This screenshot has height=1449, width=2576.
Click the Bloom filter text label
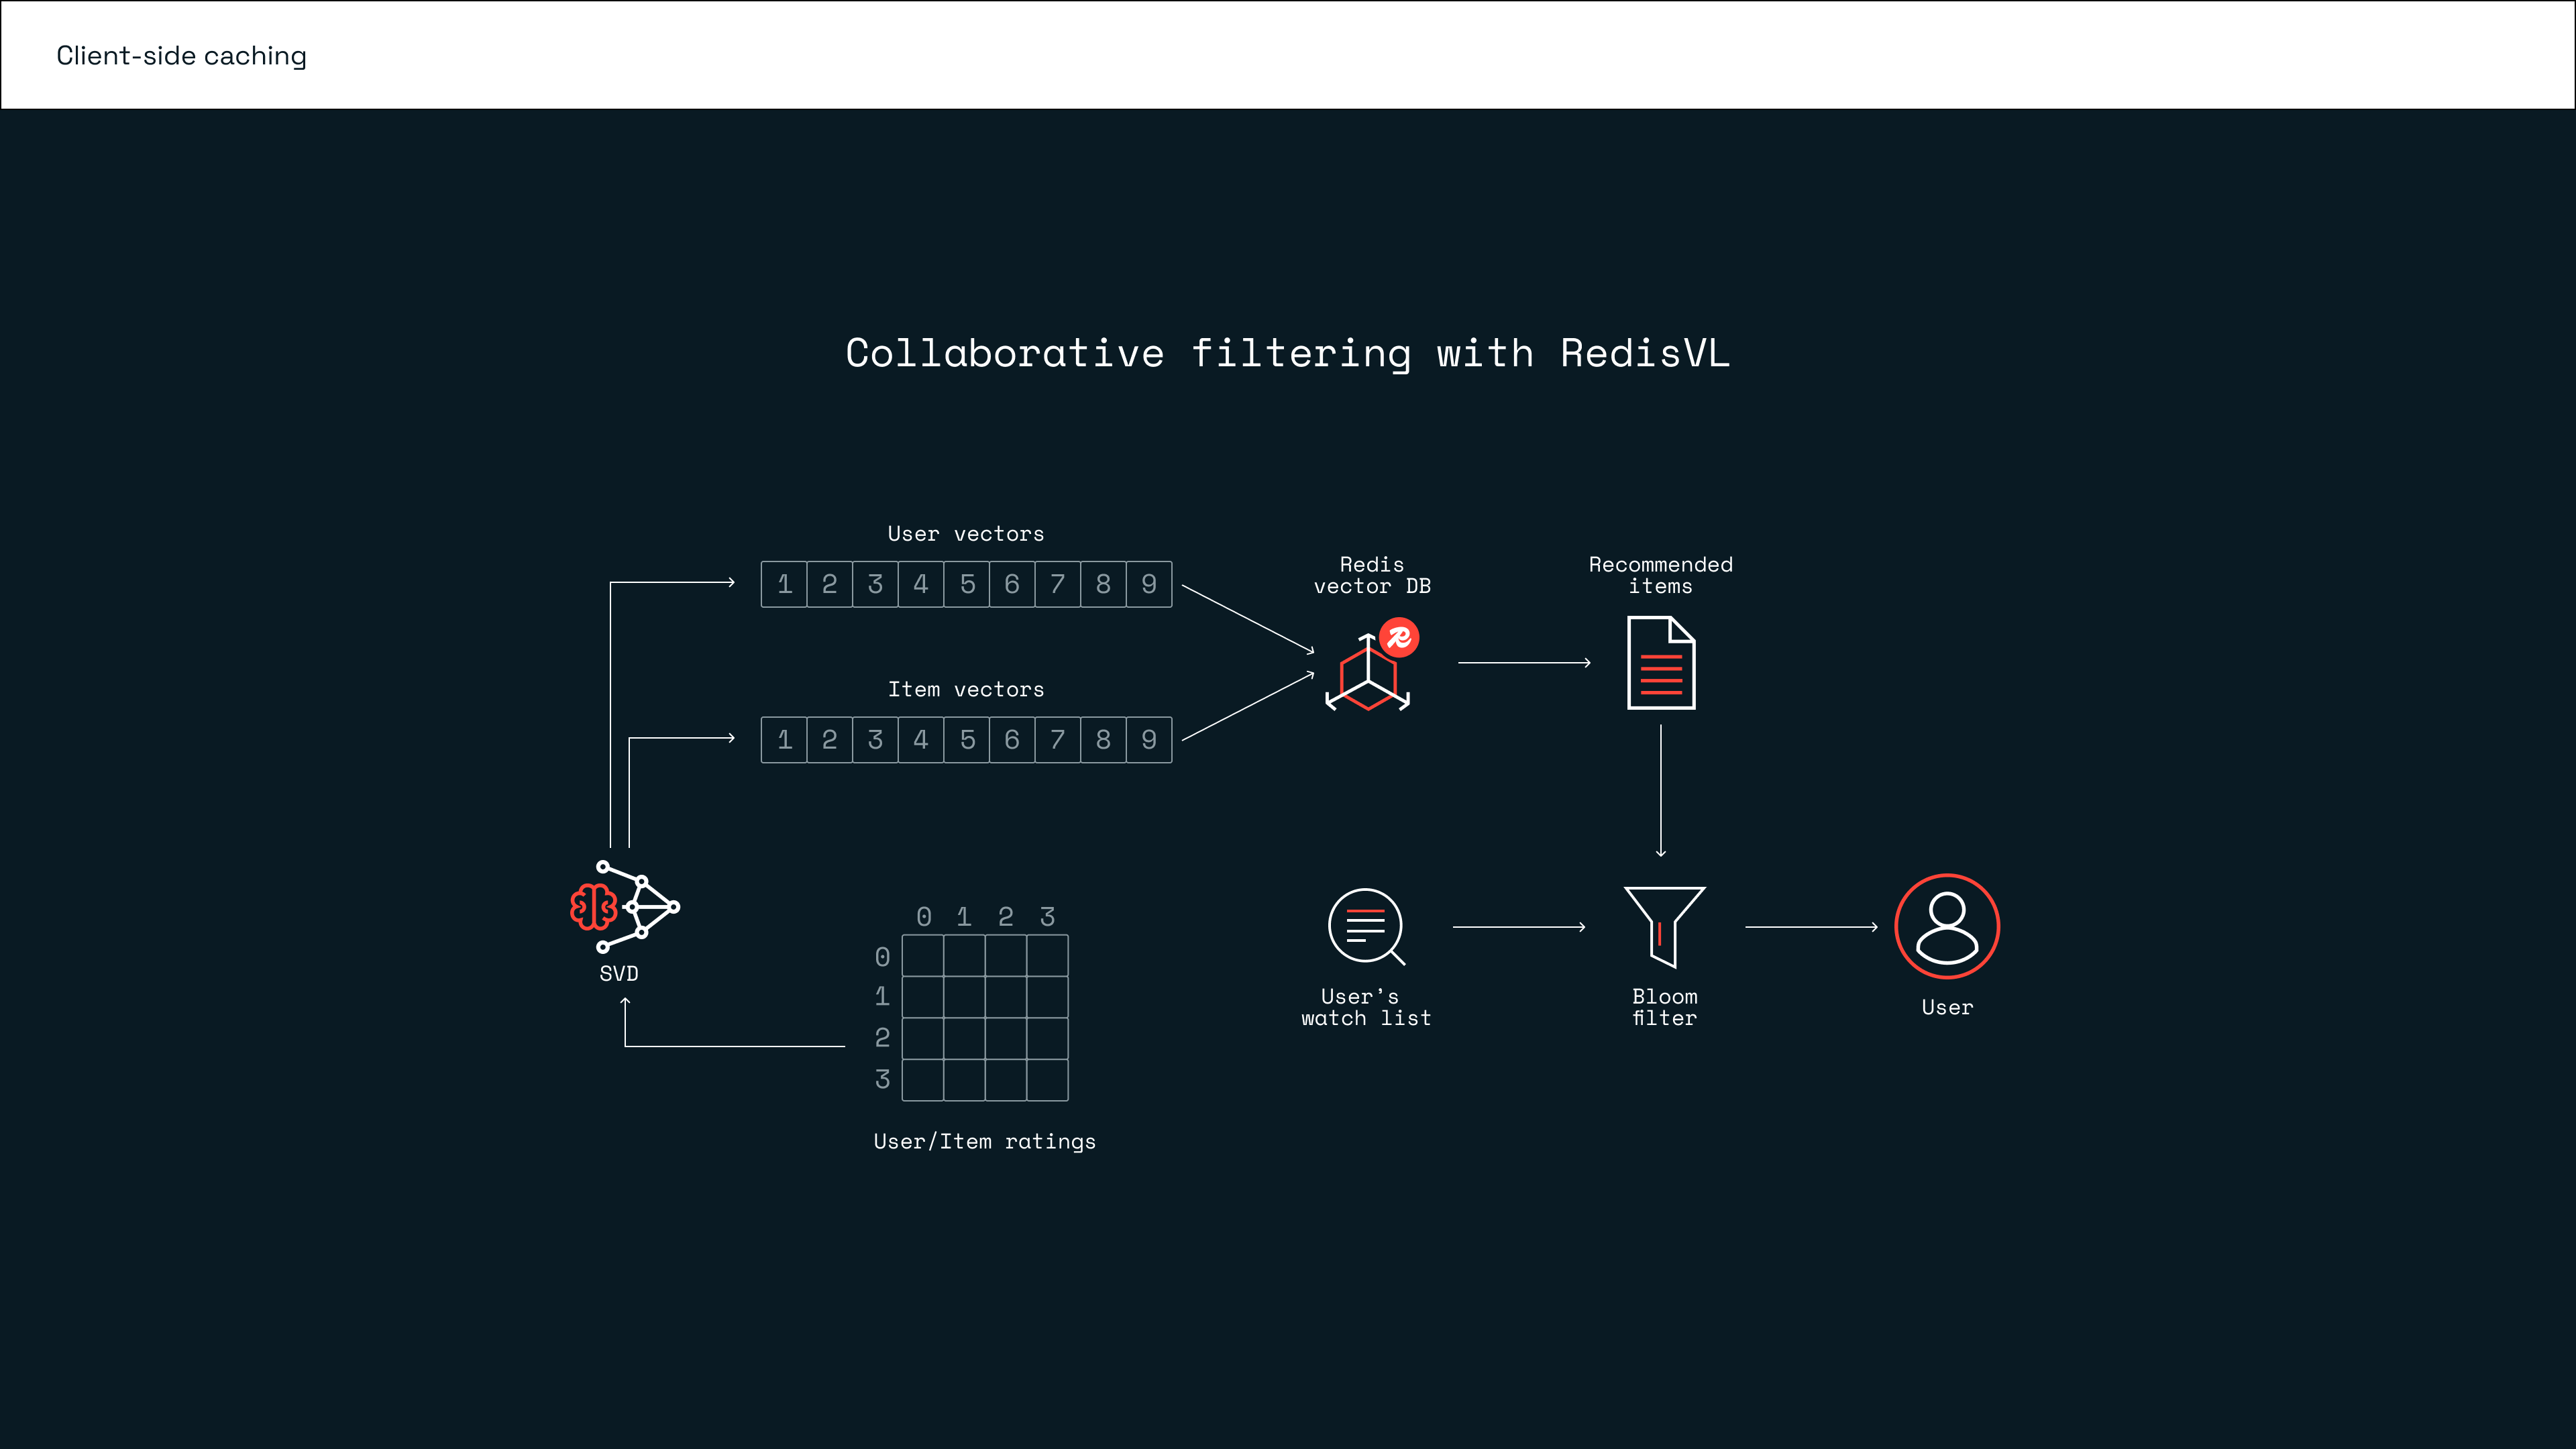(x=1664, y=1007)
